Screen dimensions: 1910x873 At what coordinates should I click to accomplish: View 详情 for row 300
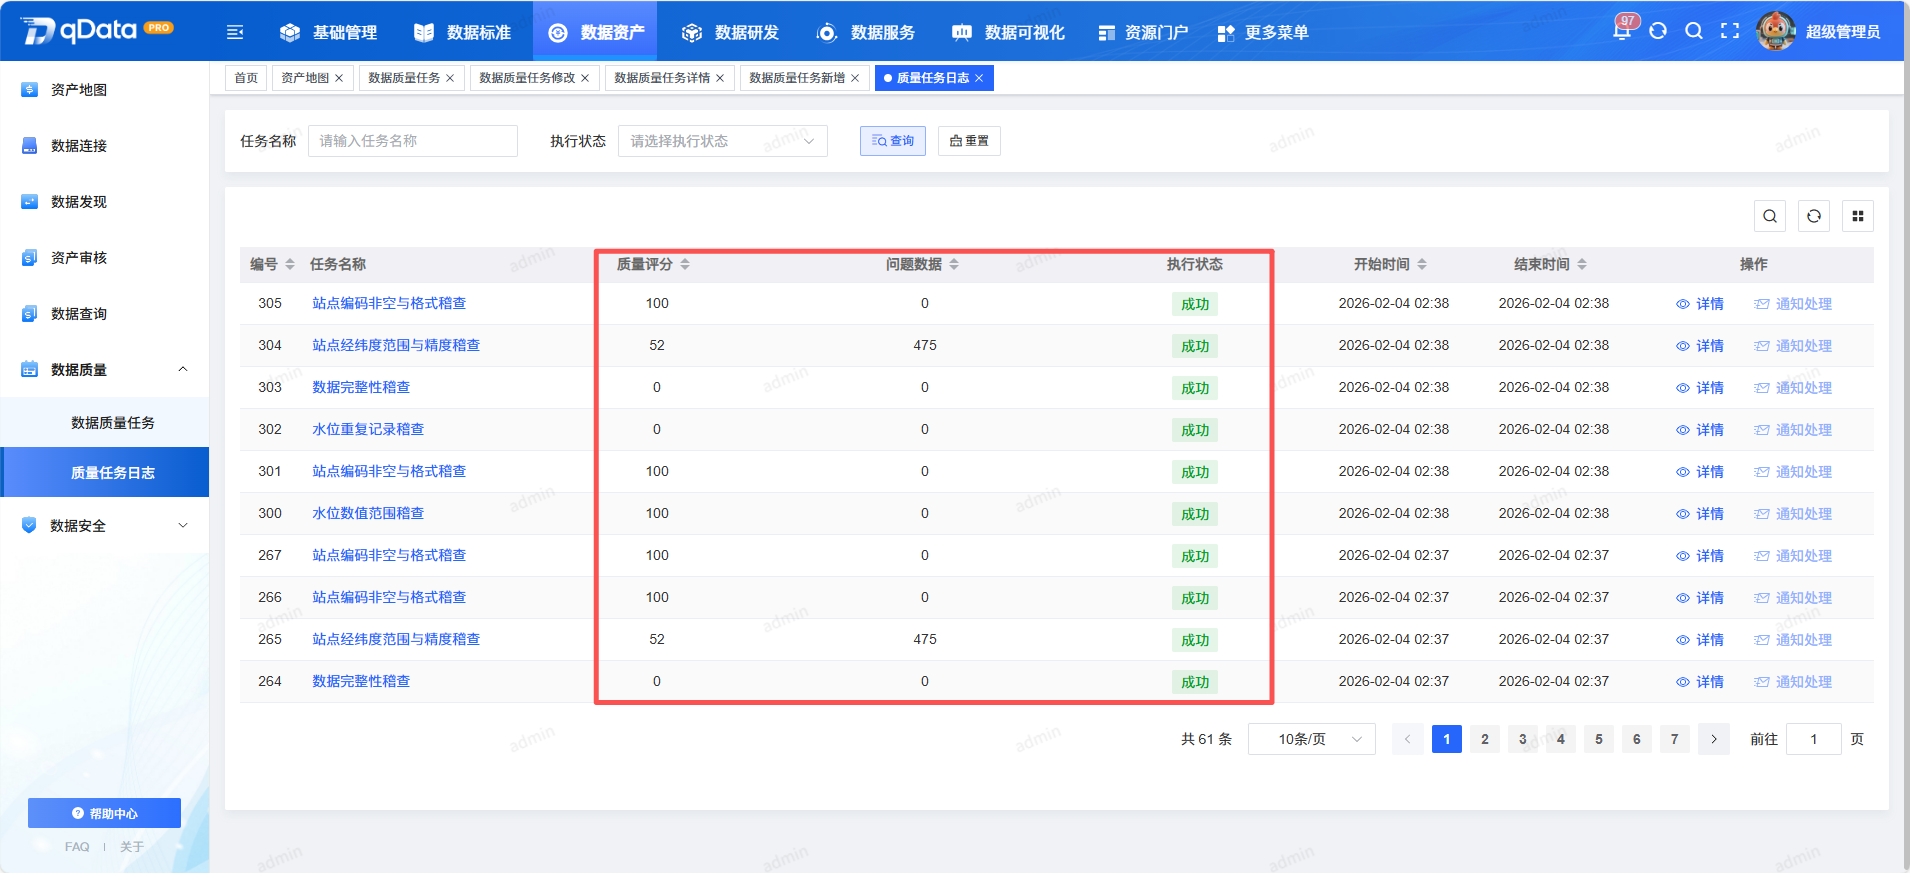tap(1700, 514)
